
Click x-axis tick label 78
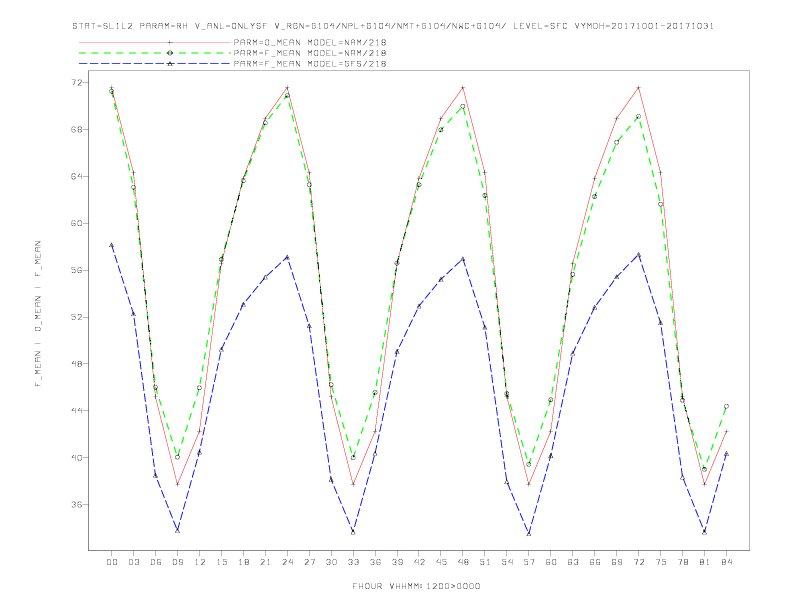click(x=682, y=562)
